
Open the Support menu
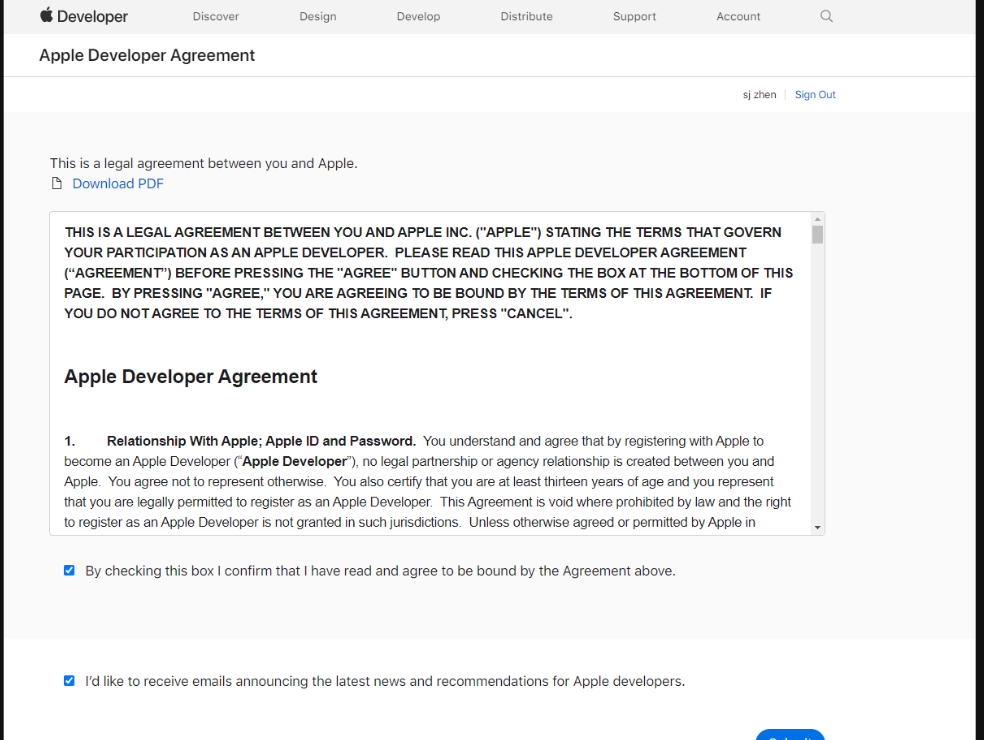coord(634,16)
